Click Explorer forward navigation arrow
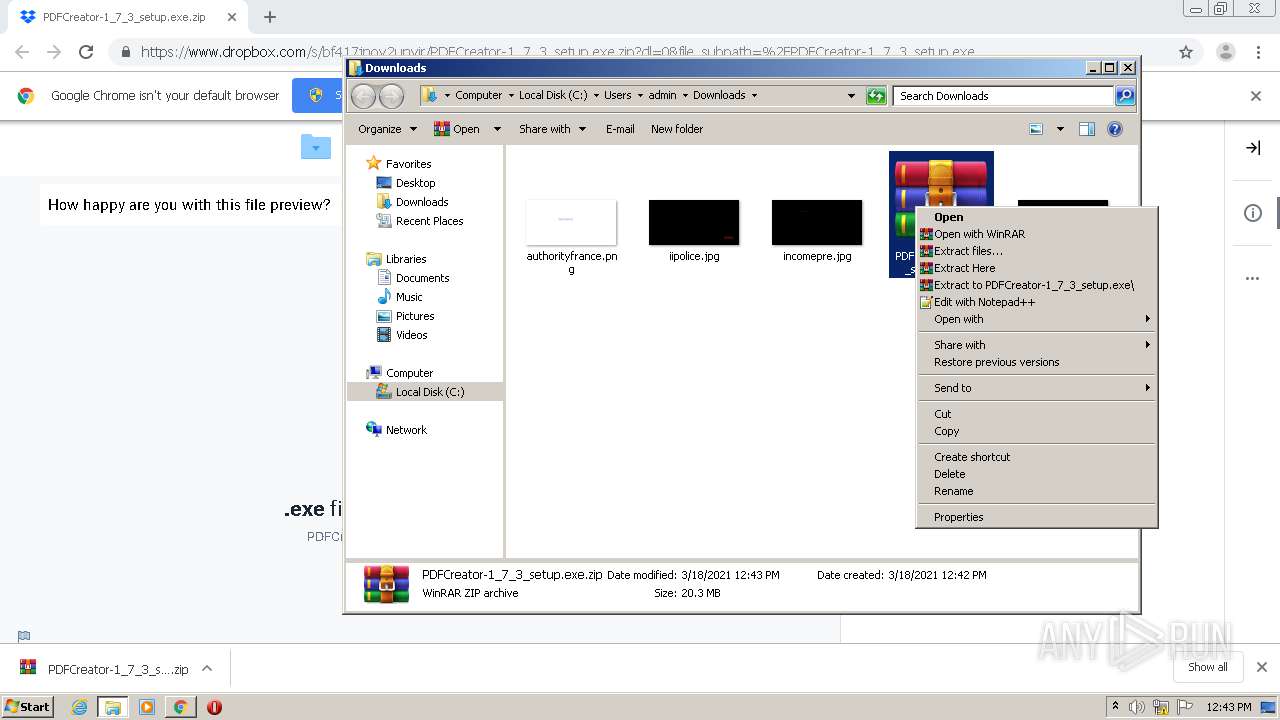The height and width of the screenshot is (720, 1280). (392, 96)
